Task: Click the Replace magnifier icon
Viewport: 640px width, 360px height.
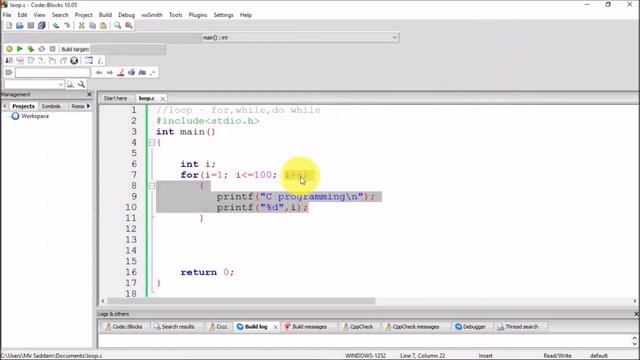Action: tap(129, 25)
